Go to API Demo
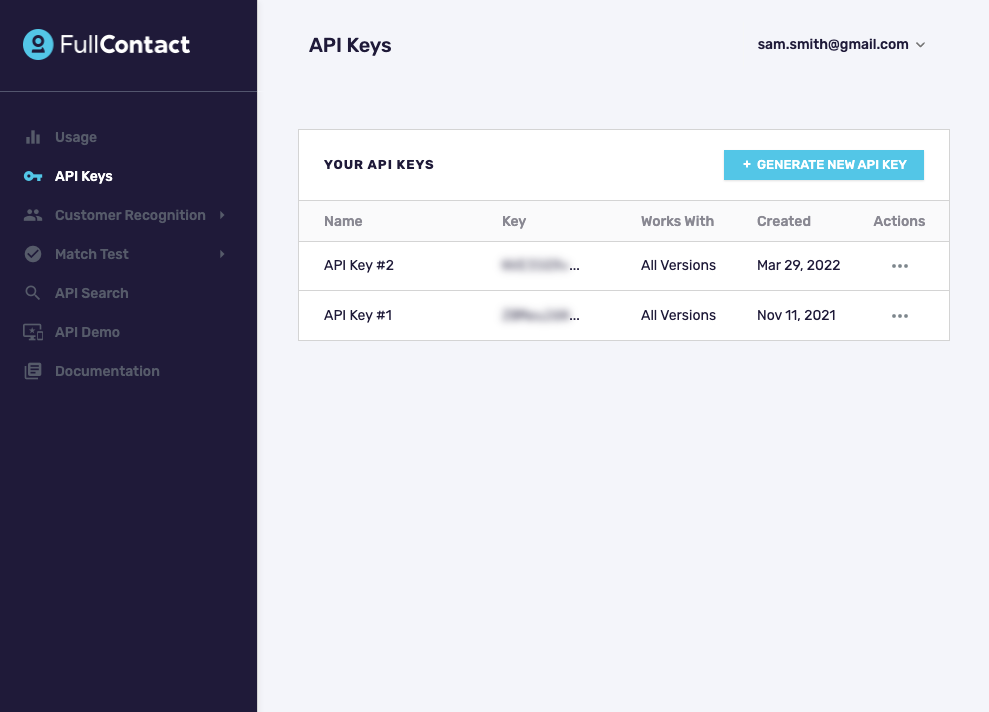The height and width of the screenshot is (712, 989). point(87,332)
